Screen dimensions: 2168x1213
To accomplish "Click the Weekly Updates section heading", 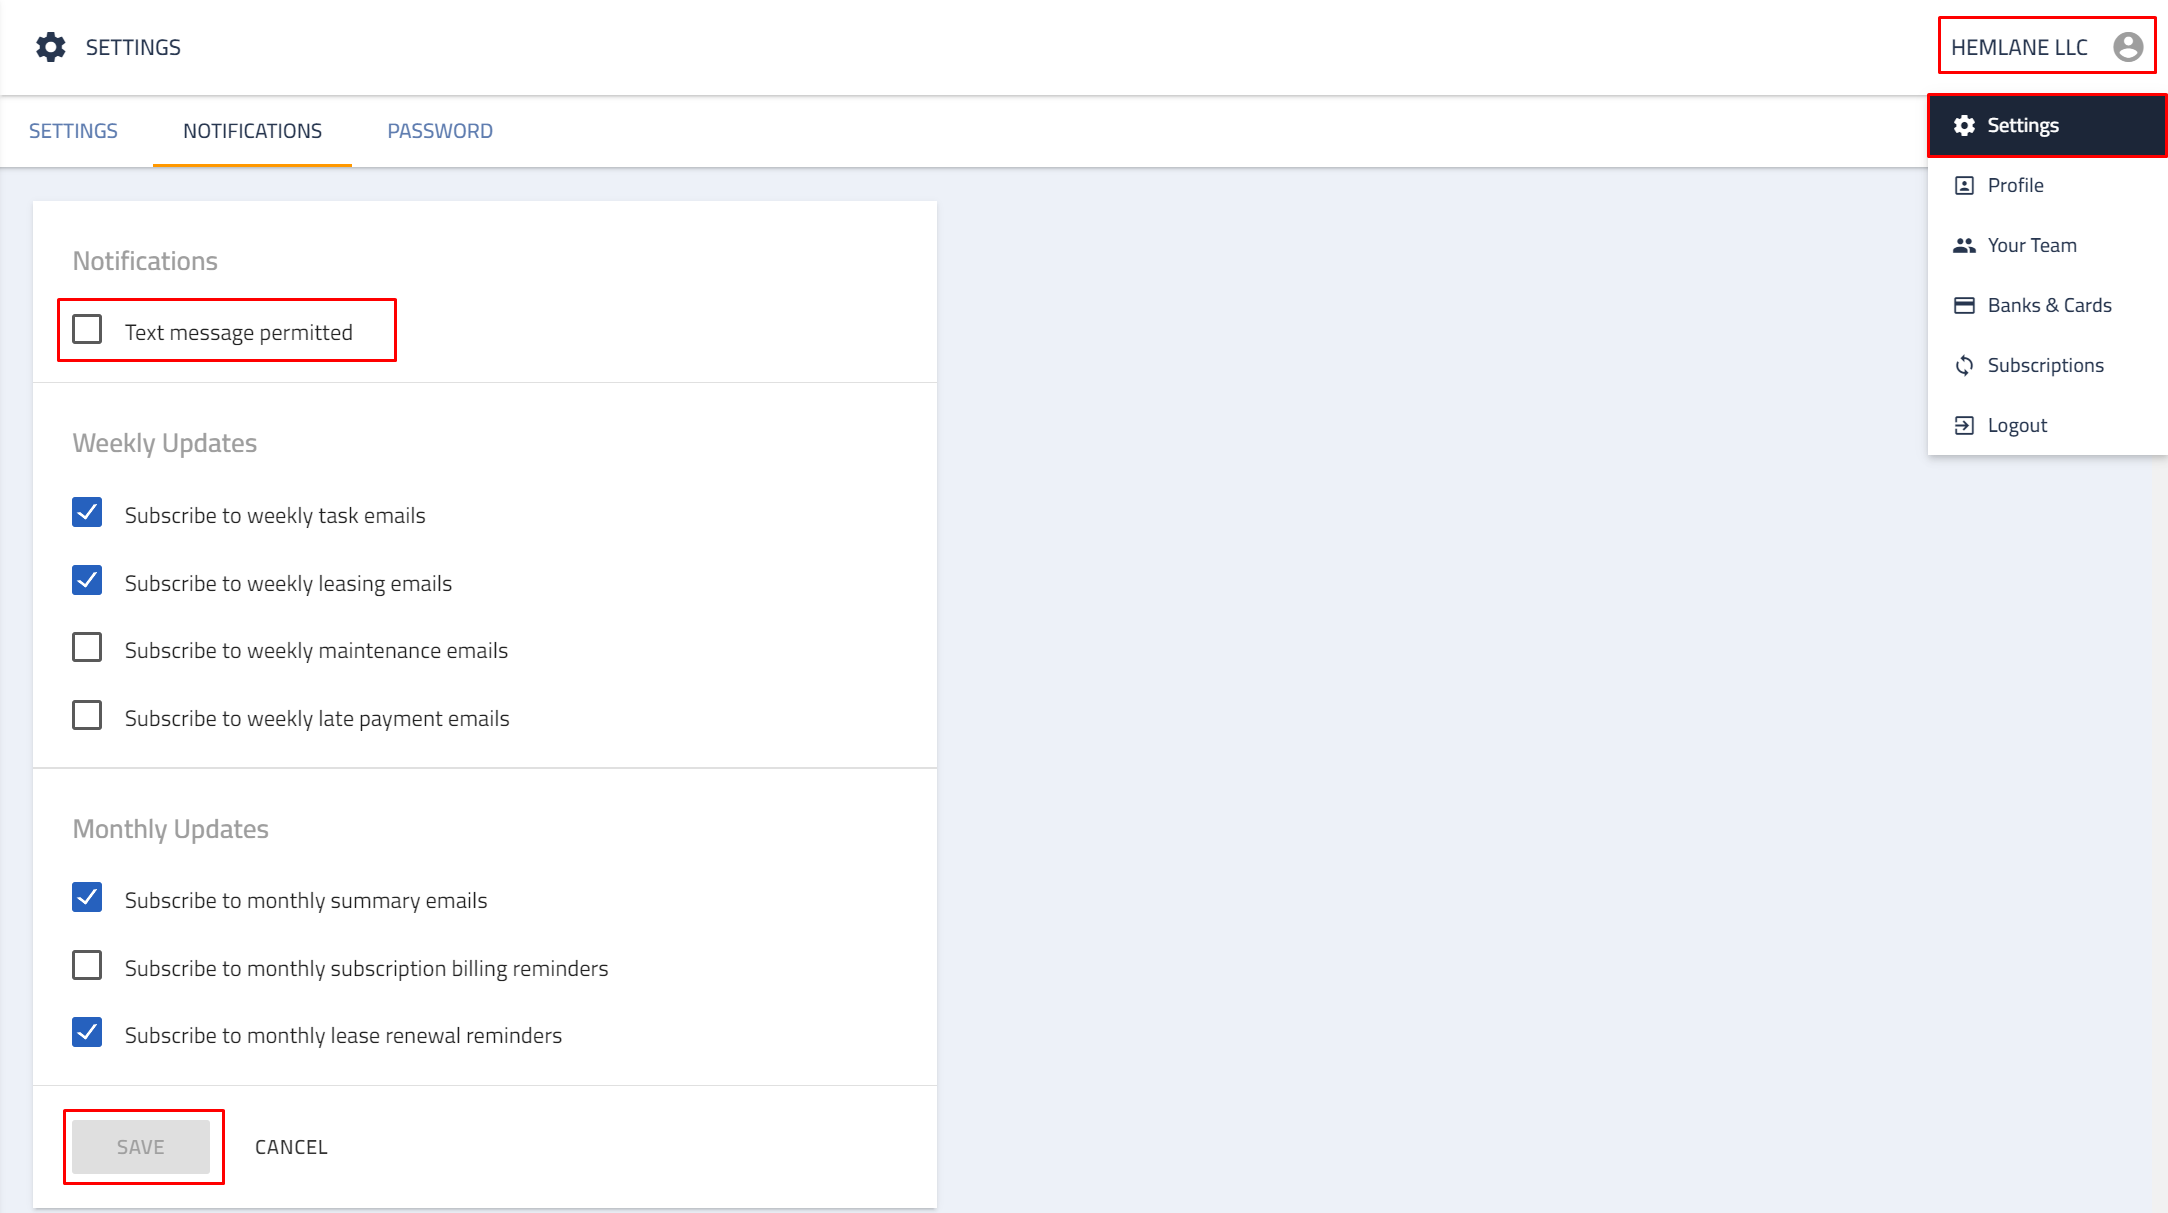I will [x=165, y=443].
